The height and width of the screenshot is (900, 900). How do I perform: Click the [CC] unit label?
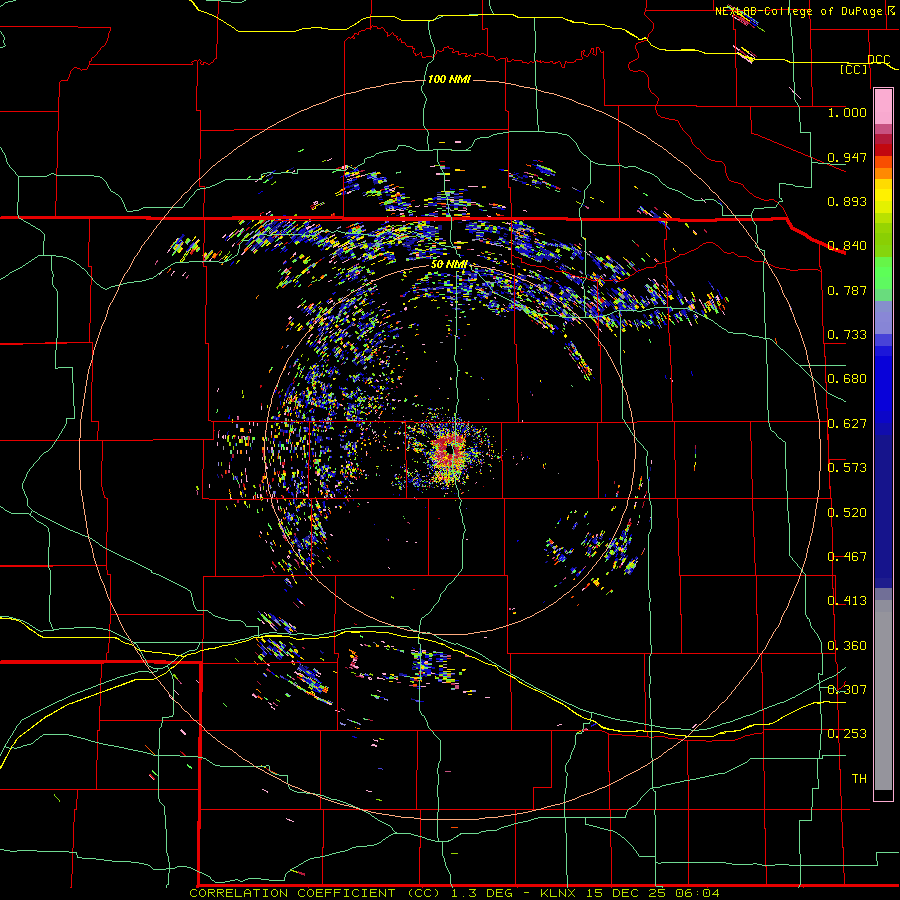[x=854, y=69]
